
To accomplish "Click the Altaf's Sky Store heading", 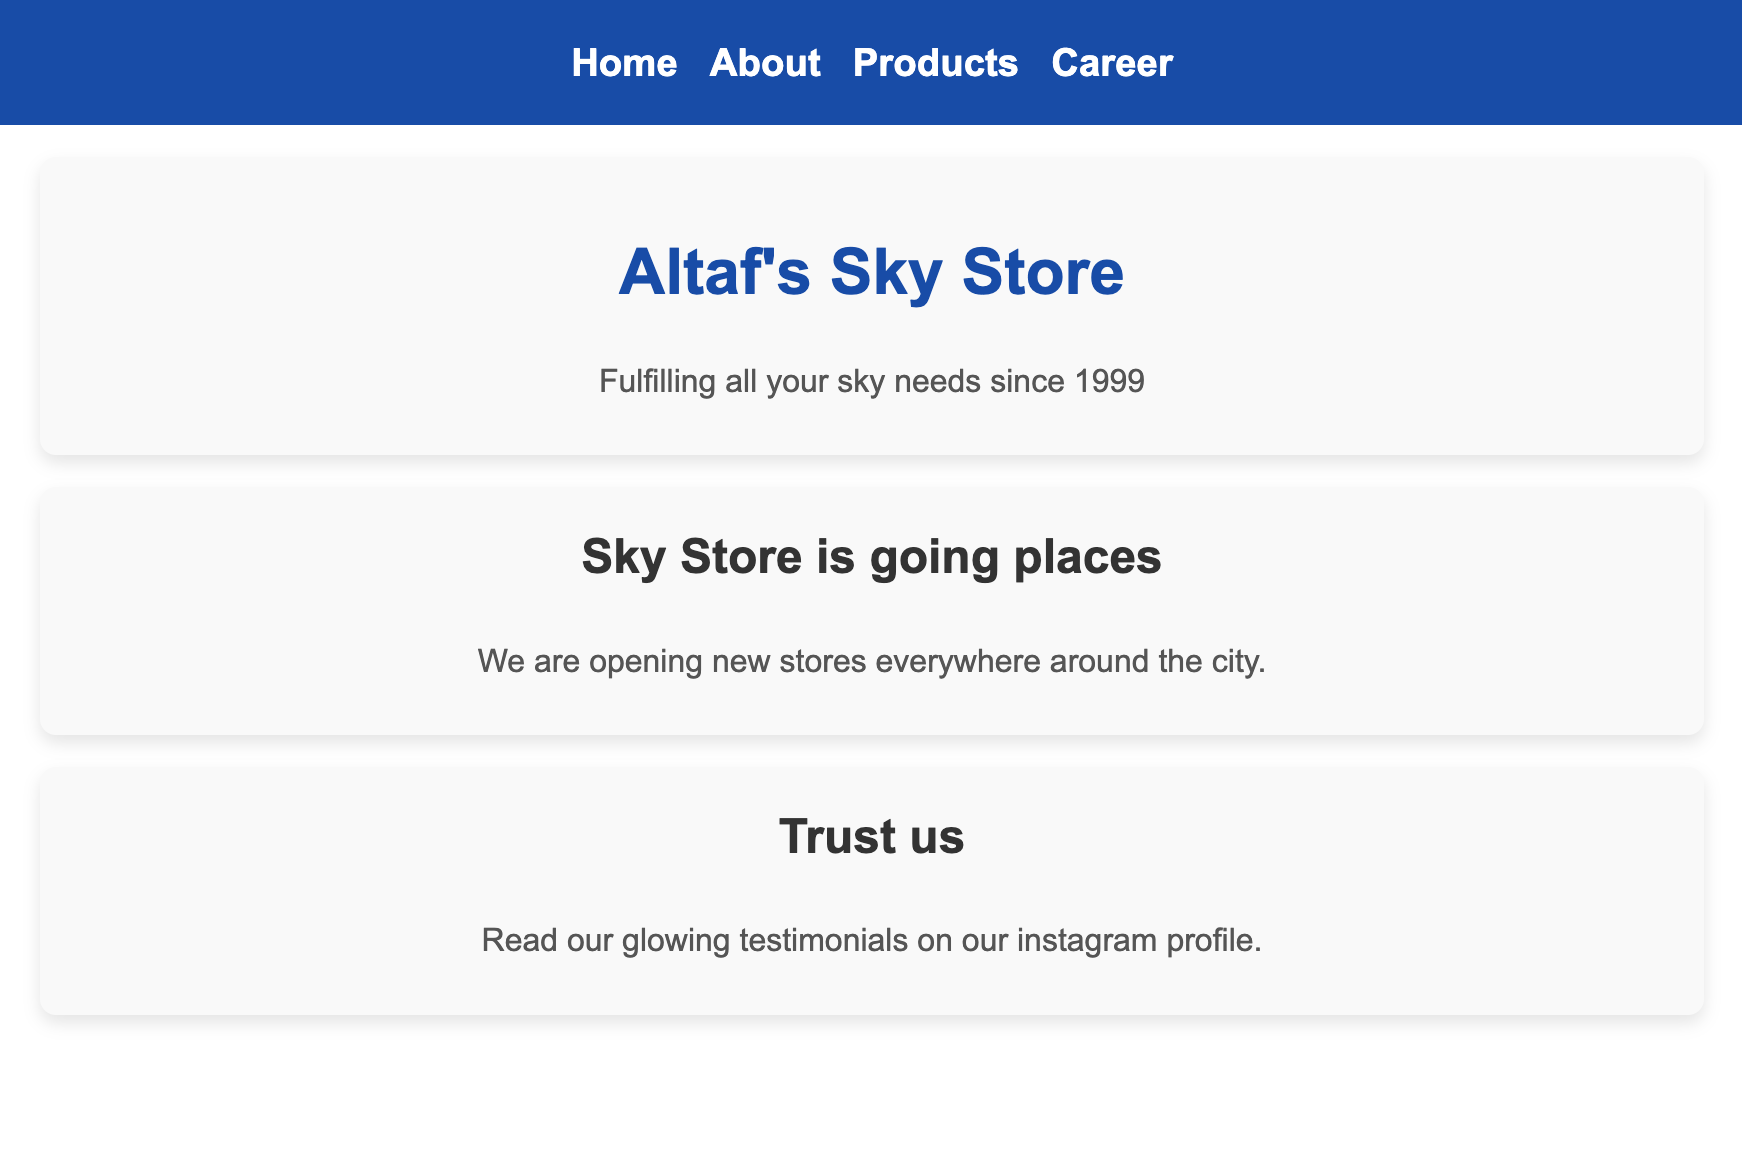I will coord(871,272).
